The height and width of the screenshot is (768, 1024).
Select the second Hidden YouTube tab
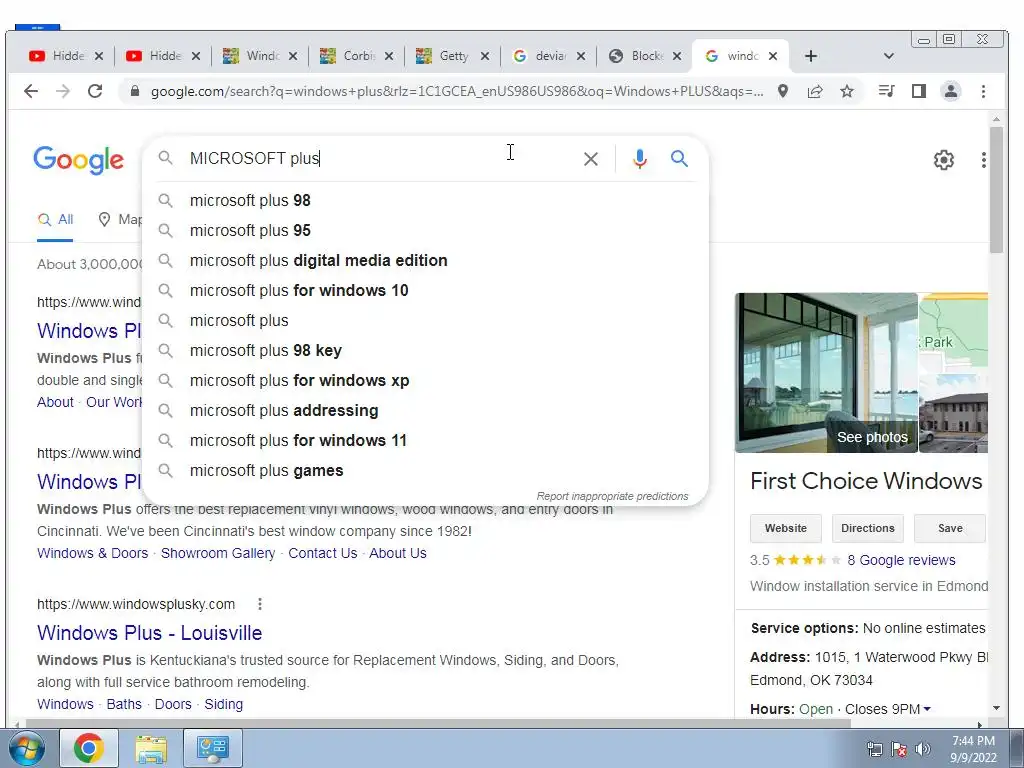pyautogui.click(x=163, y=56)
